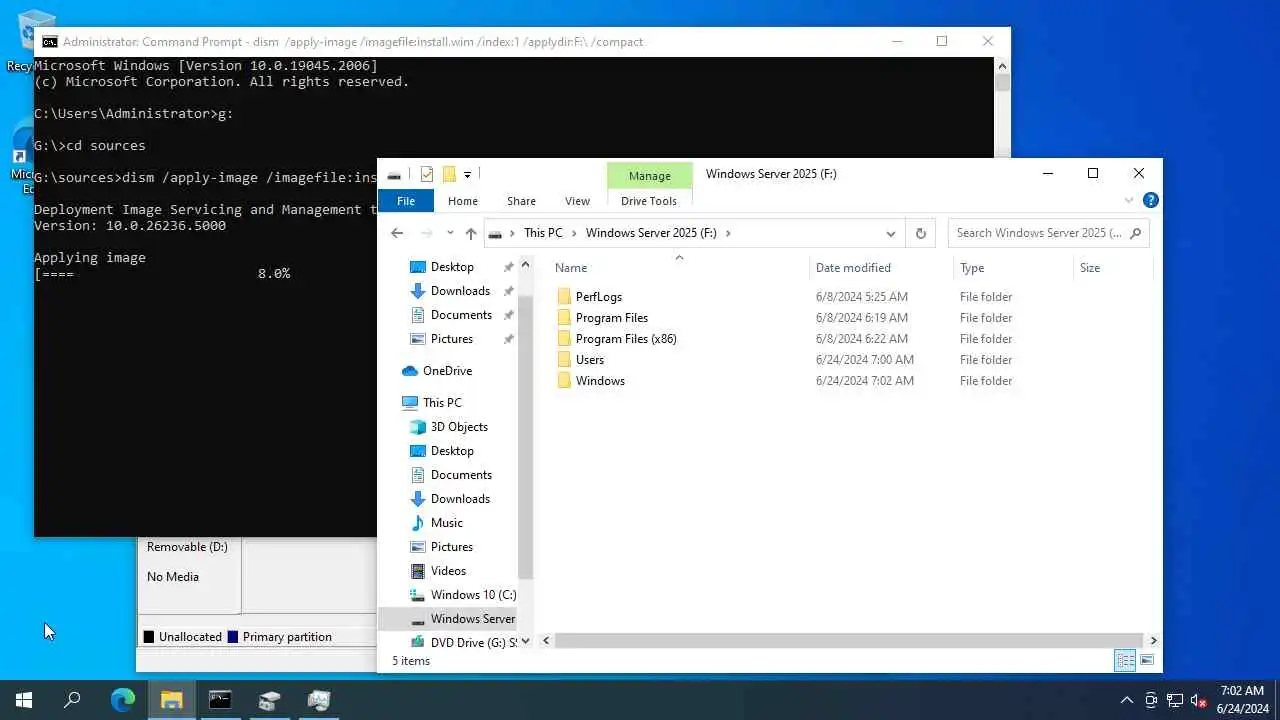Open pinned Desktop in Quick access
1280x720 pixels.
click(x=452, y=267)
